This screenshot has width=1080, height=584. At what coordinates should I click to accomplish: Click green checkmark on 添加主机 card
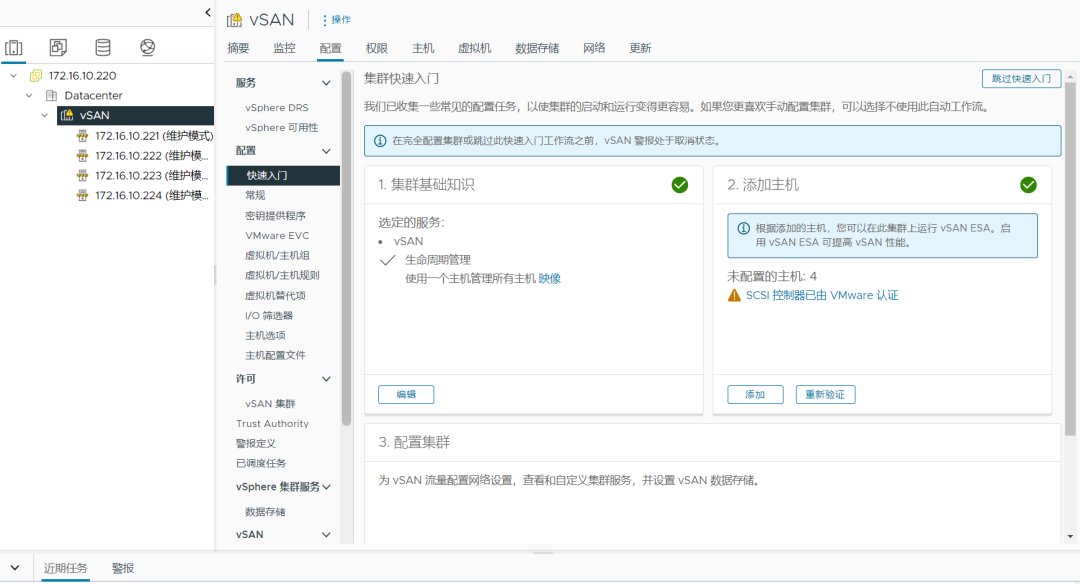(x=1028, y=185)
